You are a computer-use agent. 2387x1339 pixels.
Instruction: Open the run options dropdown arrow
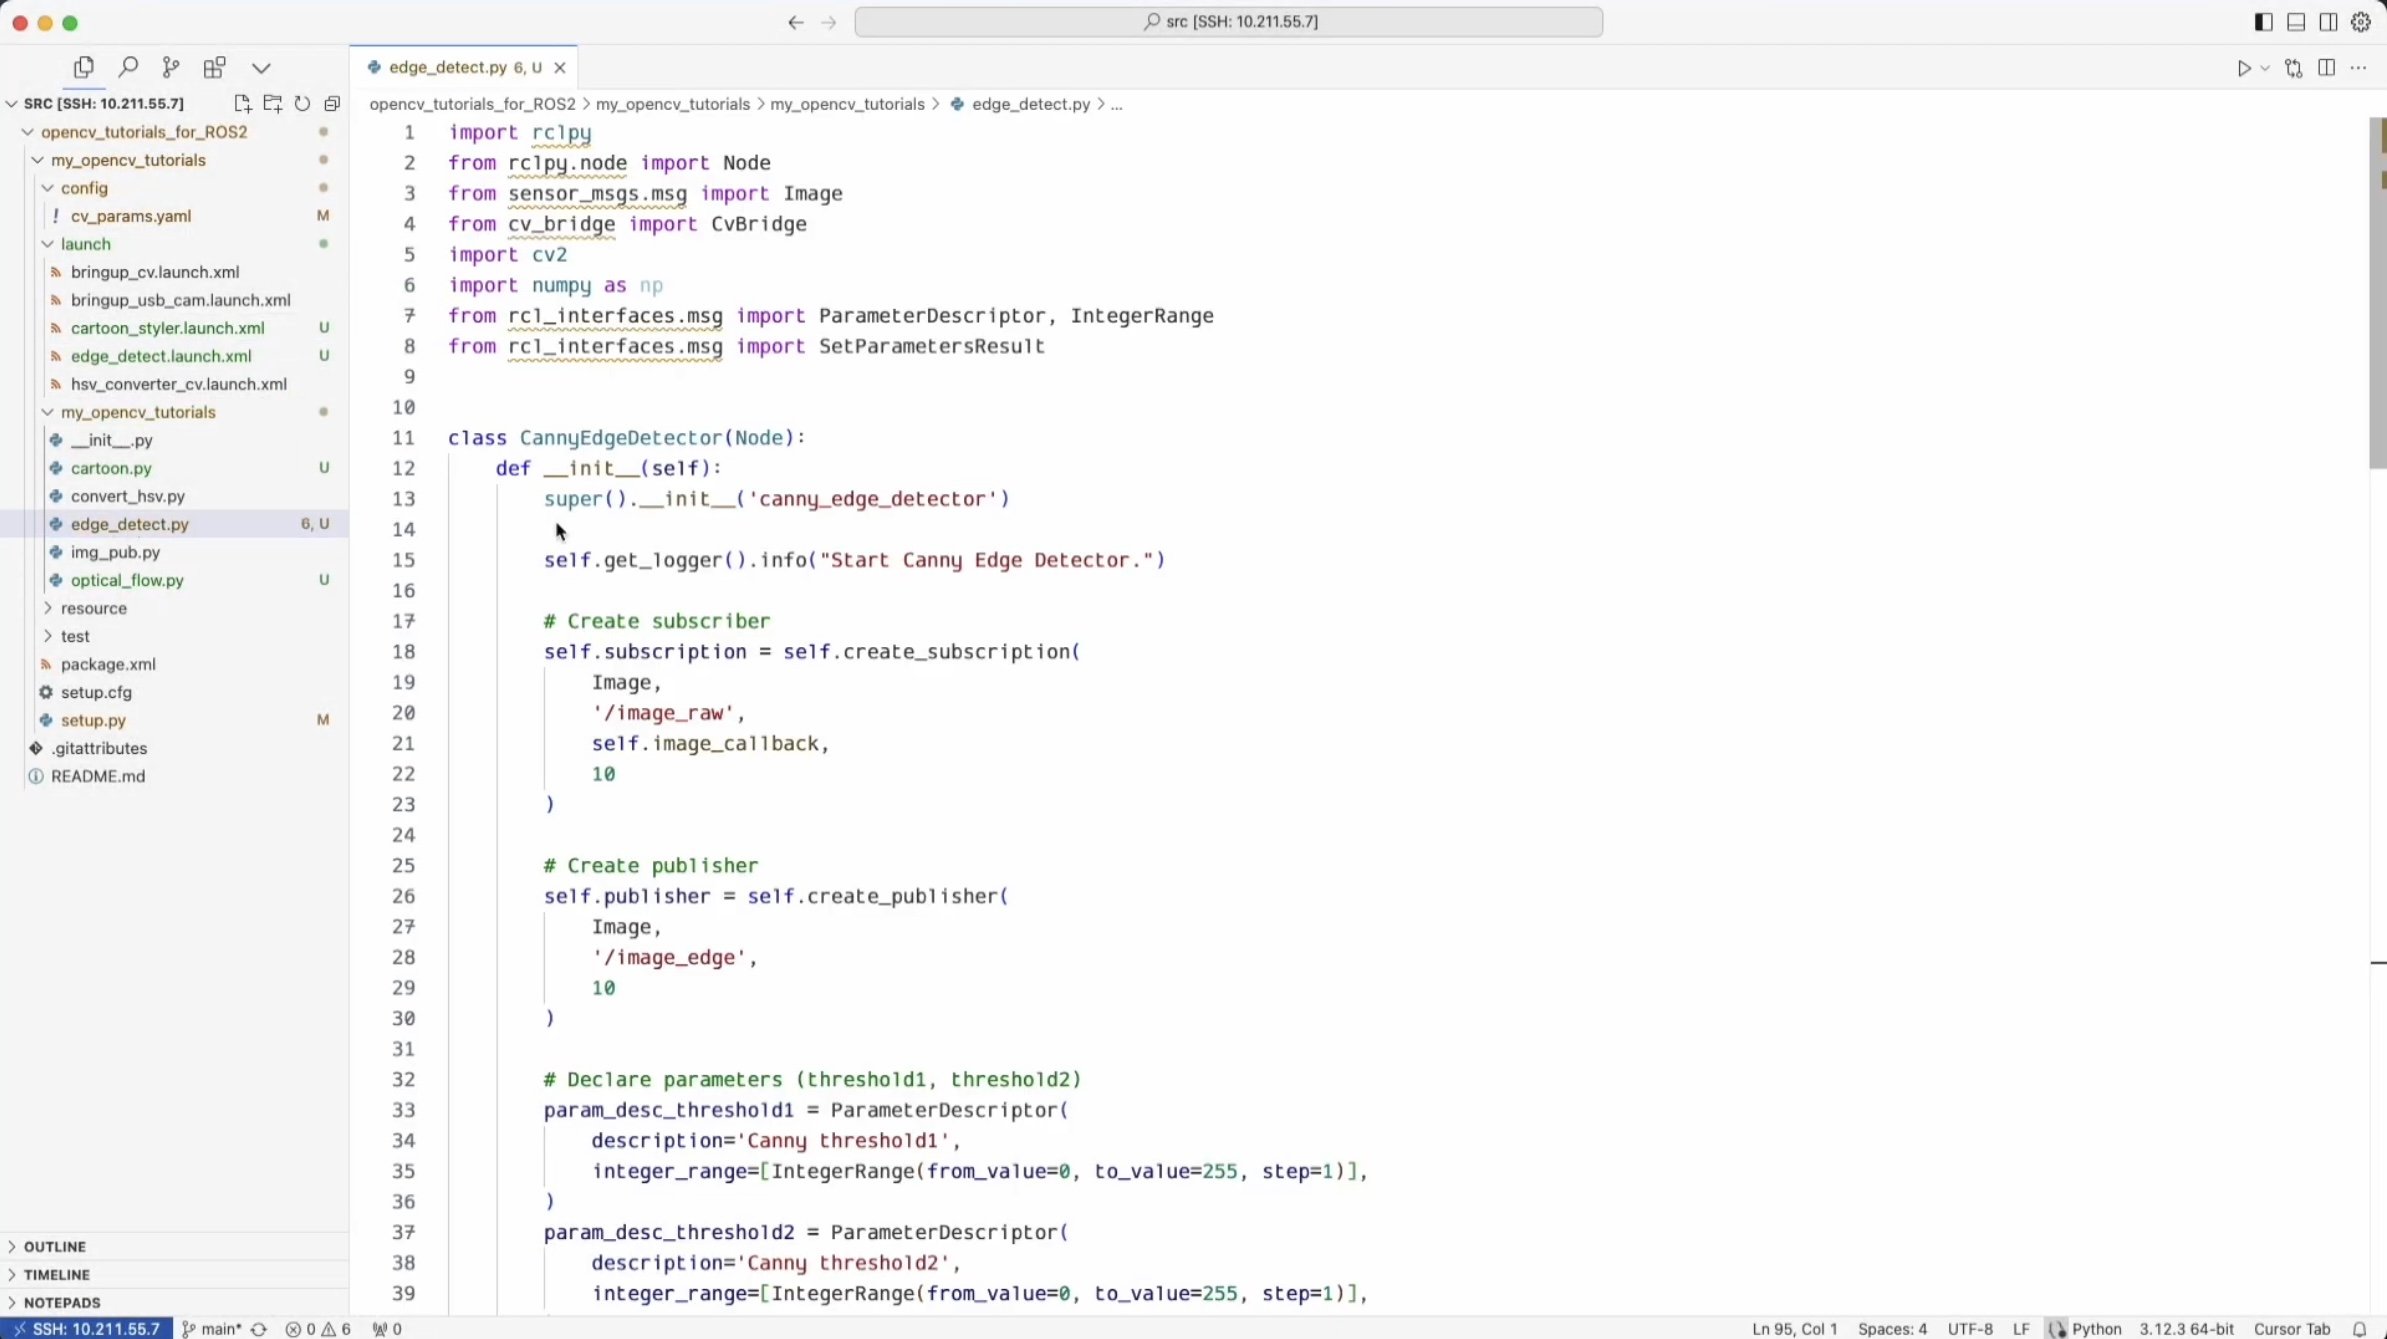click(2265, 68)
